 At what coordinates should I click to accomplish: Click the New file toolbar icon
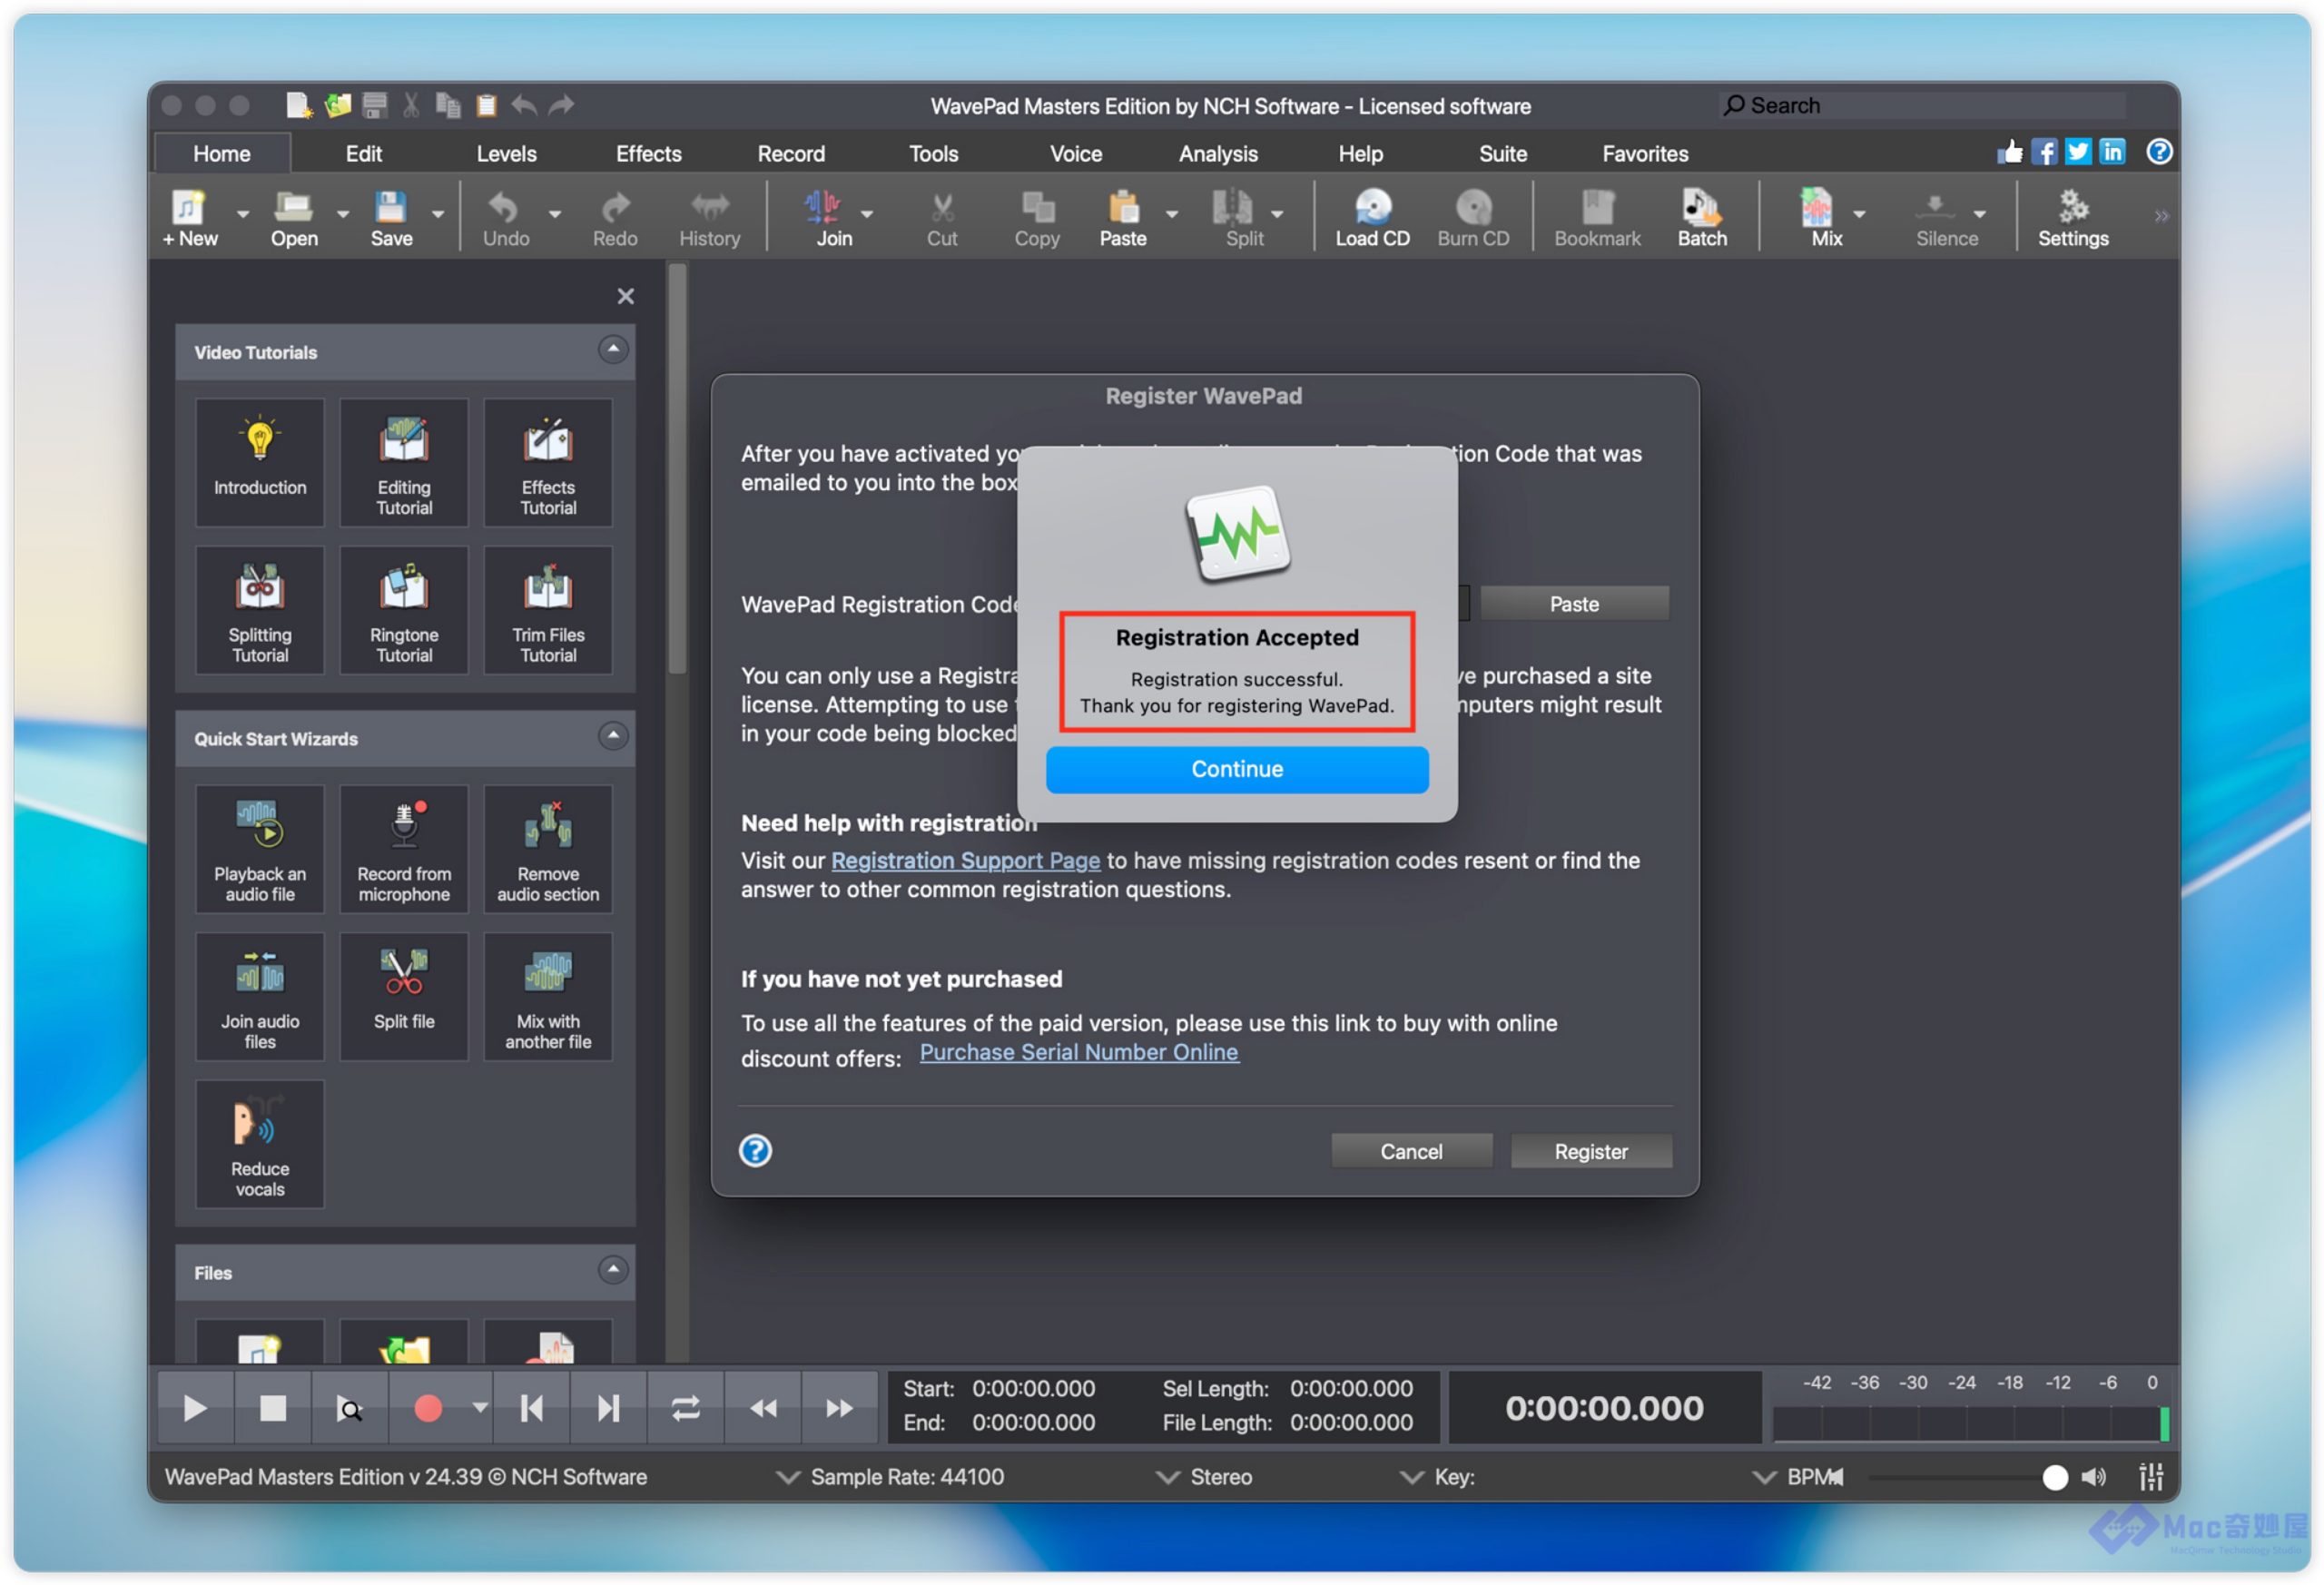coord(189,218)
